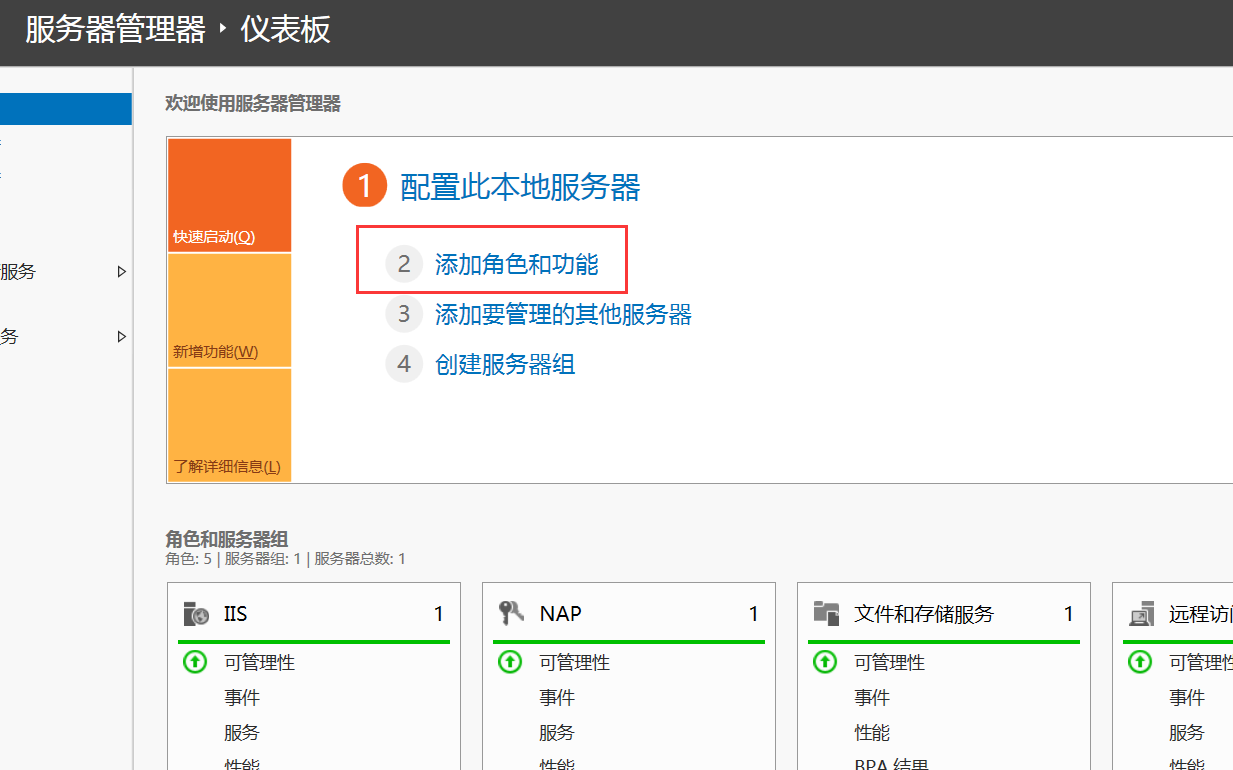Screen dimensions: 1233x770
Task: Click green 可管理性 status icon under 文件和存储服务
Action: [825, 662]
